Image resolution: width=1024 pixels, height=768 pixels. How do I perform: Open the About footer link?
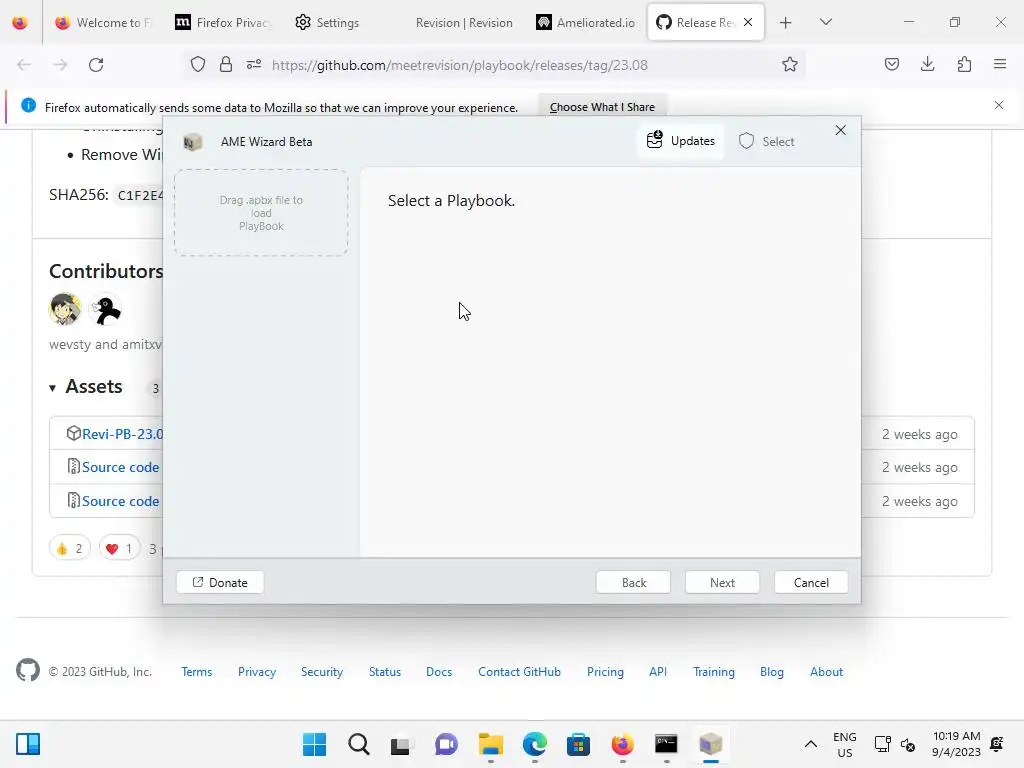(x=826, y=671)
